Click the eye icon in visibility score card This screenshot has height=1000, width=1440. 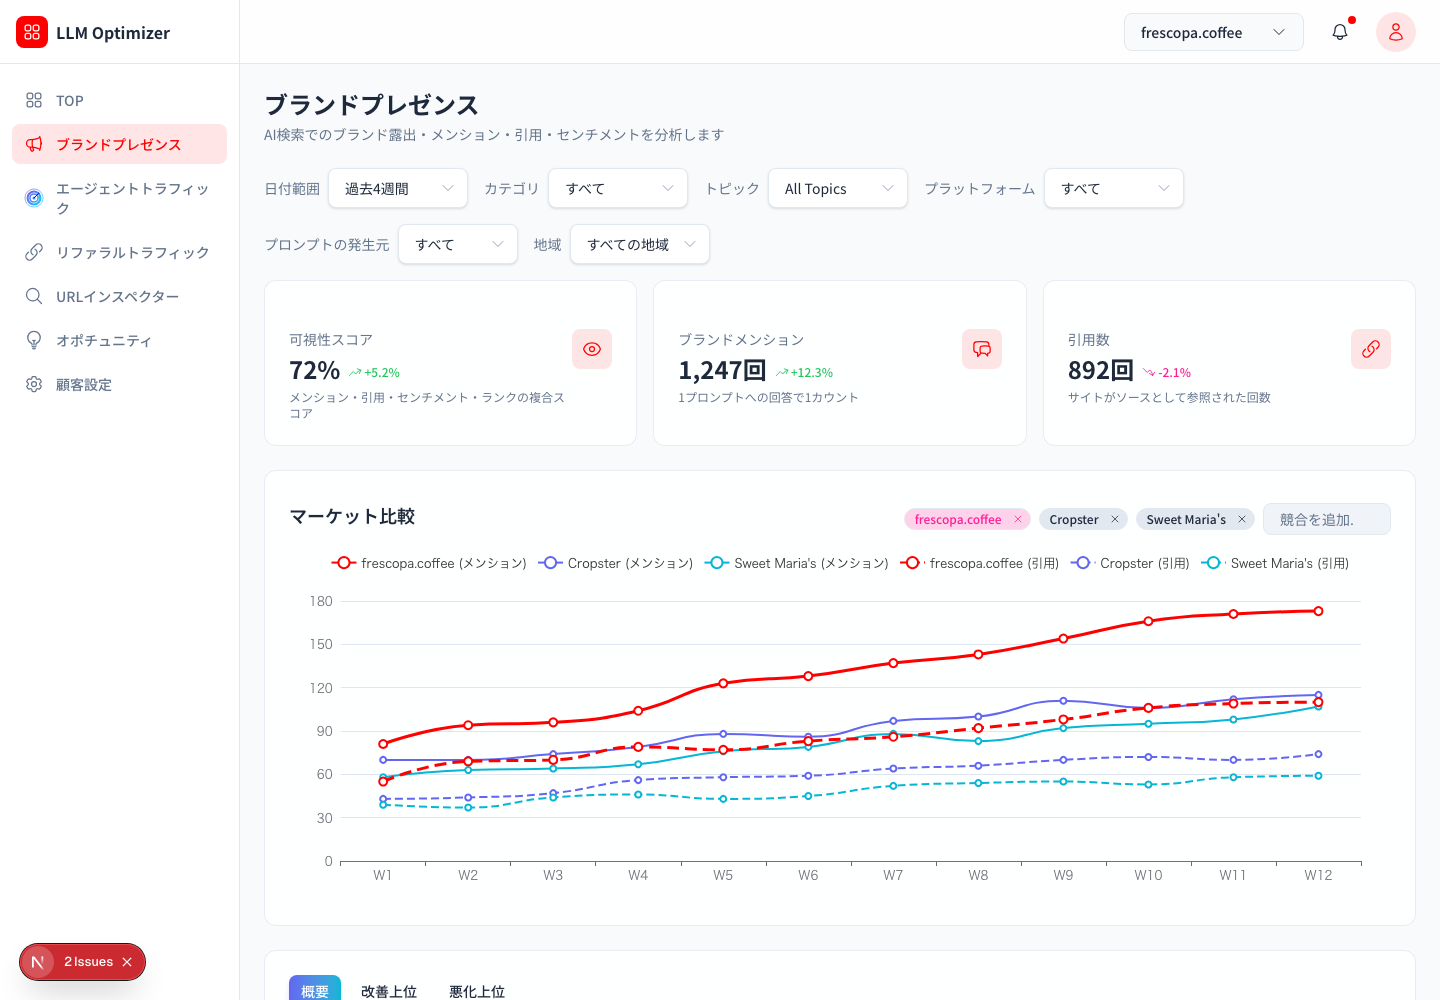[592, 349]
